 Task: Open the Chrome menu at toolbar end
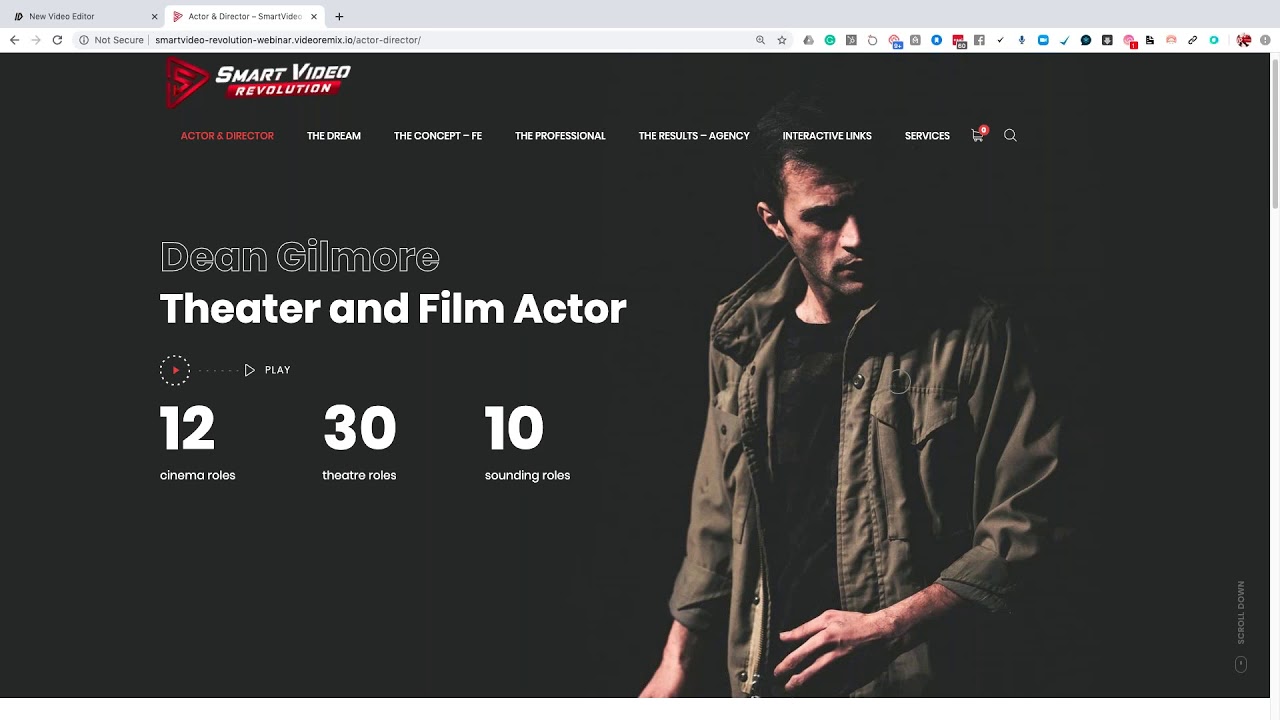pyautogui.click(x=1266, y=40)
